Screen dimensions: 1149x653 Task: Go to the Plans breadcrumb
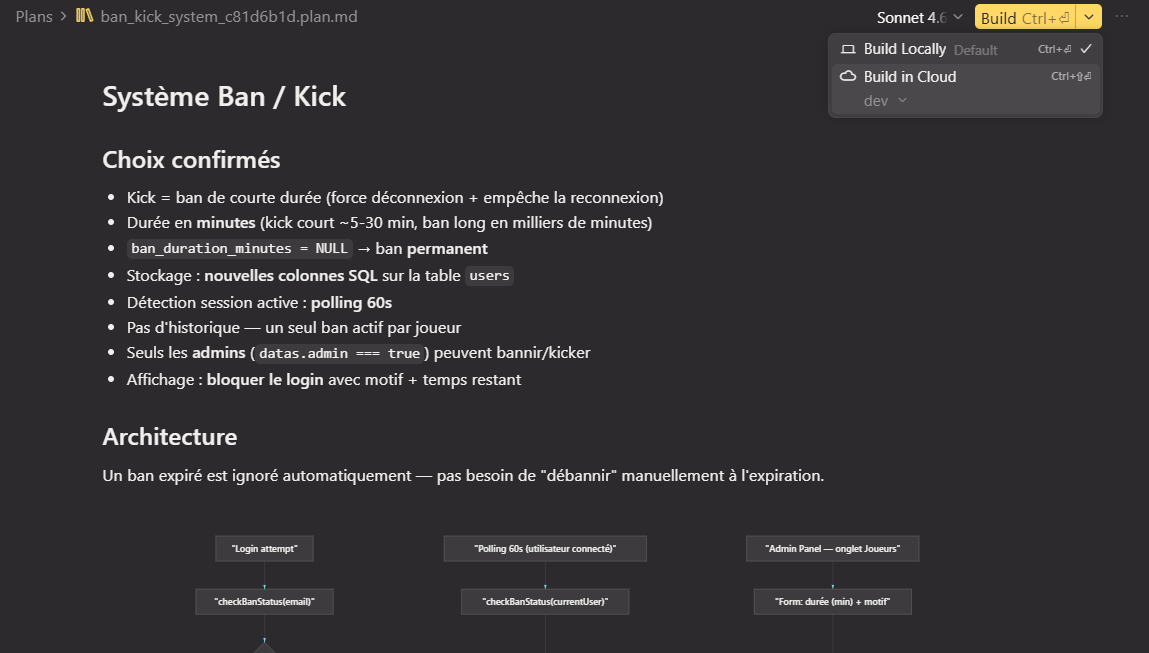pos(34,17)
